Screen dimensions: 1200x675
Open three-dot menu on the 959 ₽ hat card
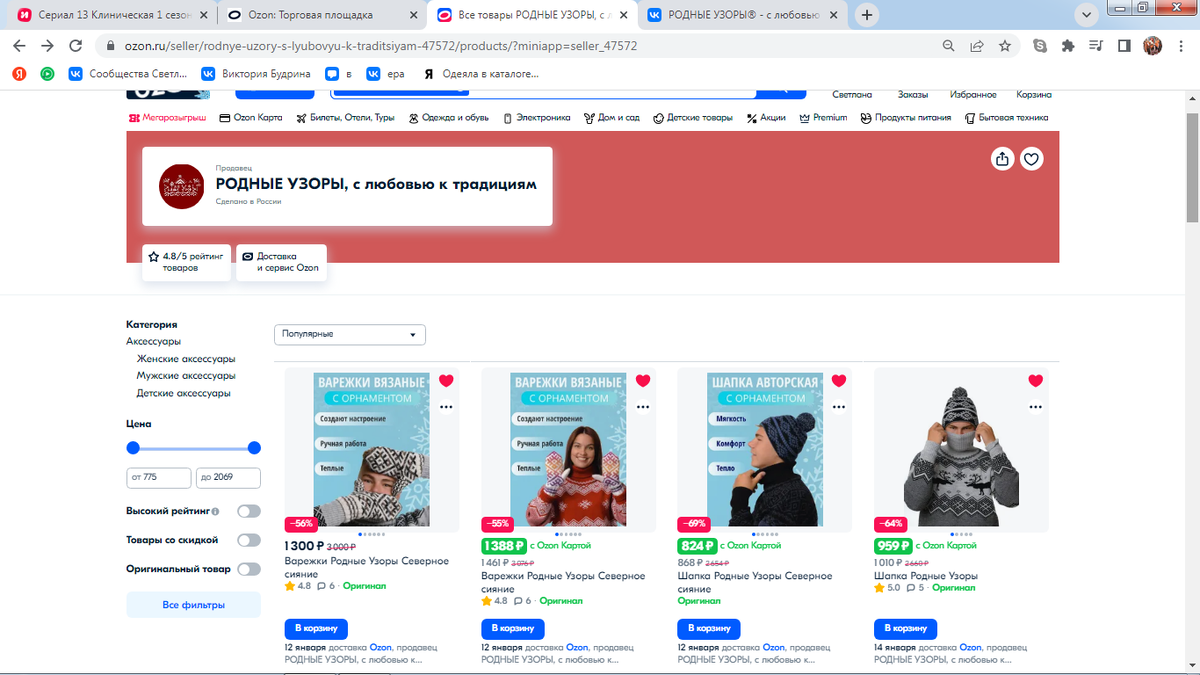pos(1035,408)
